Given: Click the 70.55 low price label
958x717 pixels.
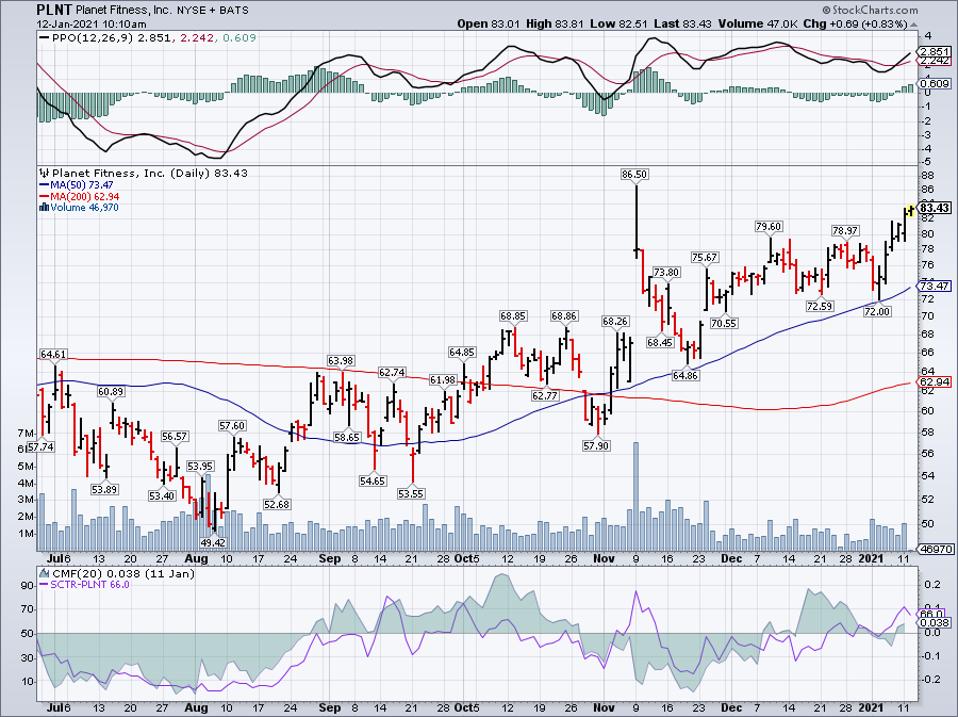Looking at the screenshot, I should [x=724, y=324].
